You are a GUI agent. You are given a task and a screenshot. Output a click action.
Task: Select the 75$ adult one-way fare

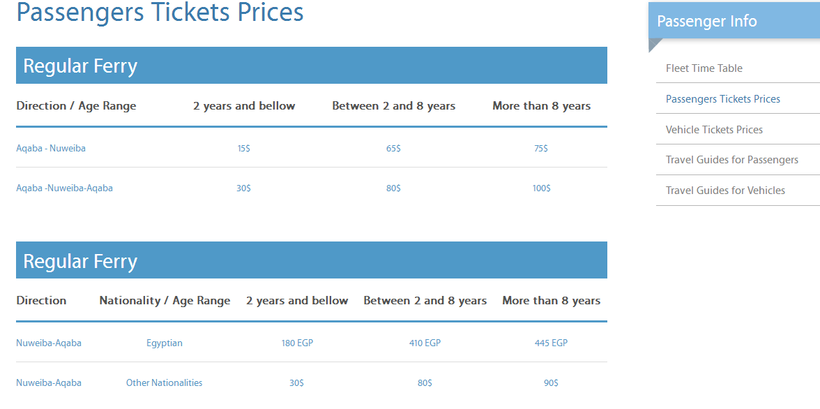coord(541,149)
